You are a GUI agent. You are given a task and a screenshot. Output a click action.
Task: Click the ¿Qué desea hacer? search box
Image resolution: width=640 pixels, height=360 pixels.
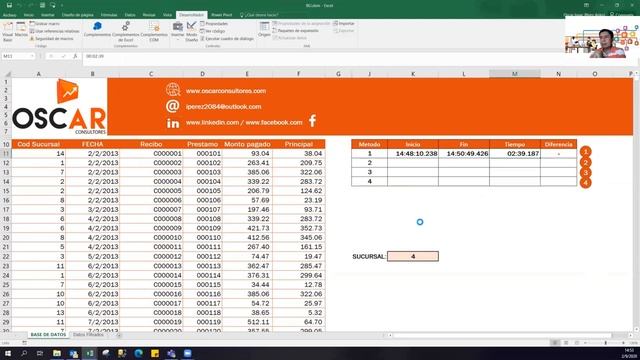click(x=259, y=15)
